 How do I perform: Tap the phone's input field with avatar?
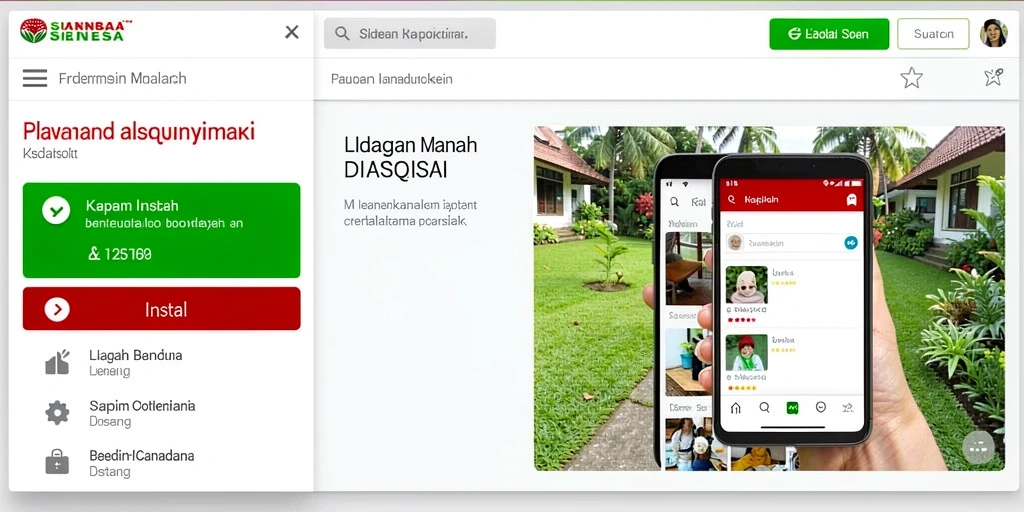coord(792,243)
